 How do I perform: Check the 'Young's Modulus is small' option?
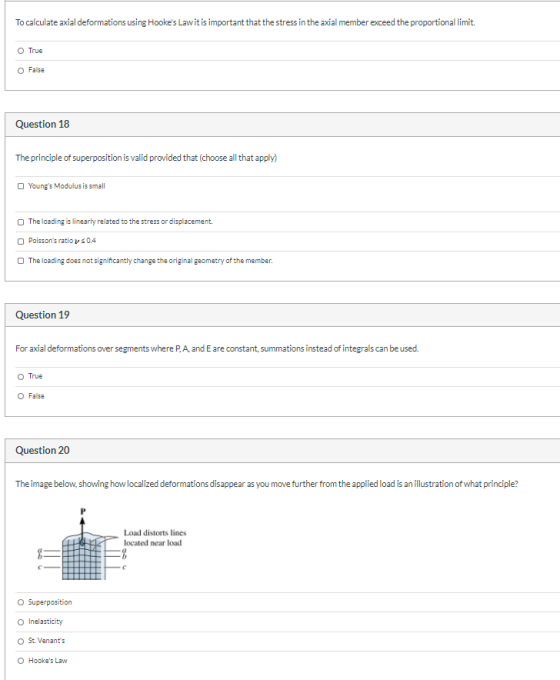(20, 186)
